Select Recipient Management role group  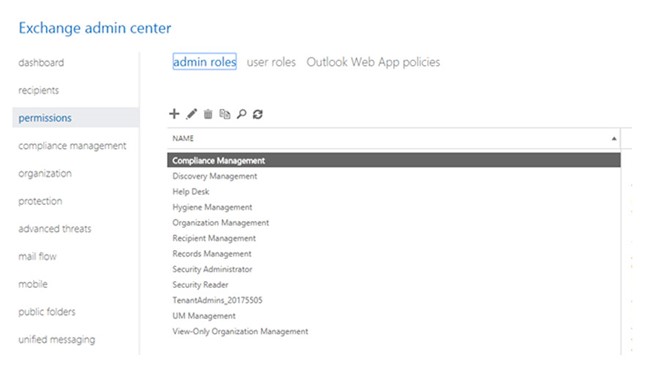[x=394, y=238]
